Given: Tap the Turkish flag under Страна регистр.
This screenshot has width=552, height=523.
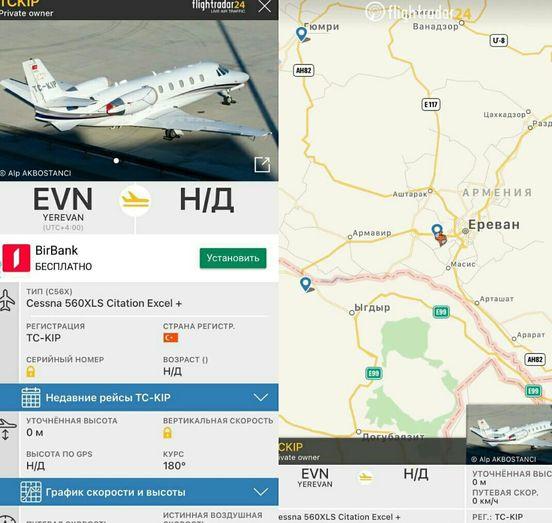Looking at the screenshot, I should point(170,338).
